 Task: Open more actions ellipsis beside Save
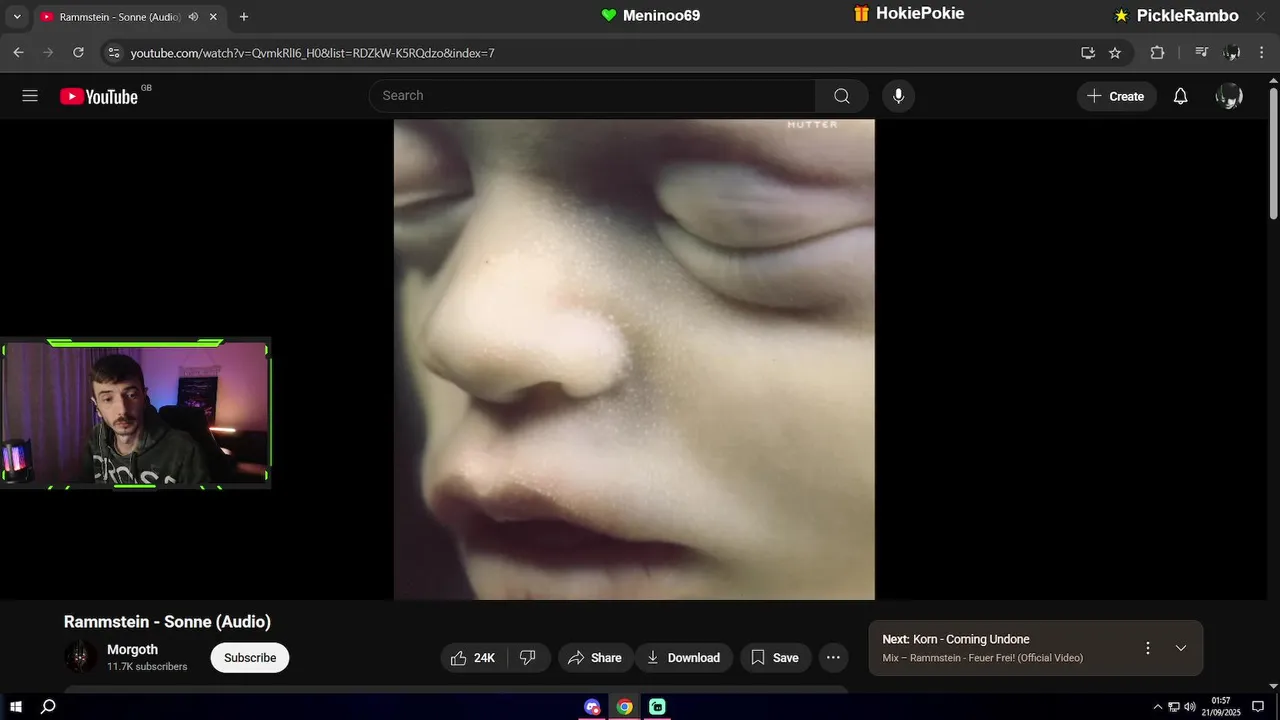pyautogui.click(x=833, y=657)
